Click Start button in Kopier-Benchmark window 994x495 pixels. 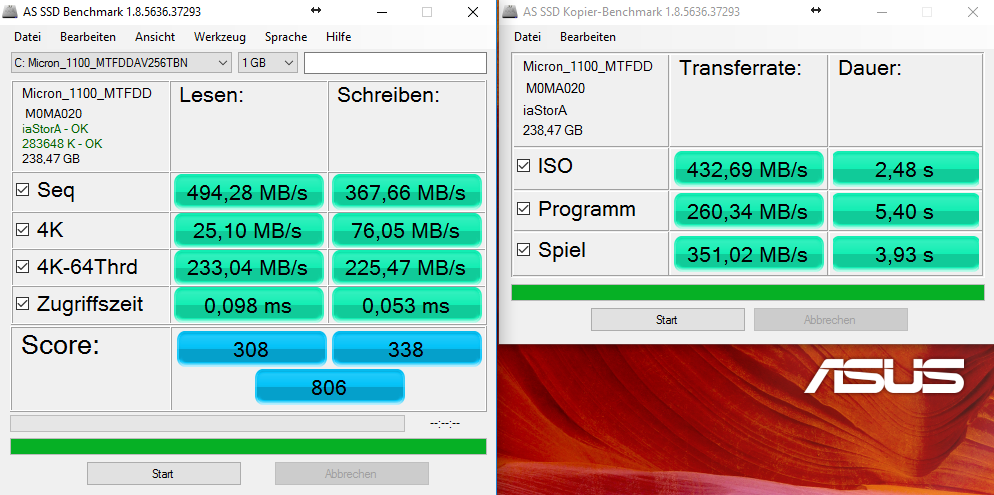[668, 319]
